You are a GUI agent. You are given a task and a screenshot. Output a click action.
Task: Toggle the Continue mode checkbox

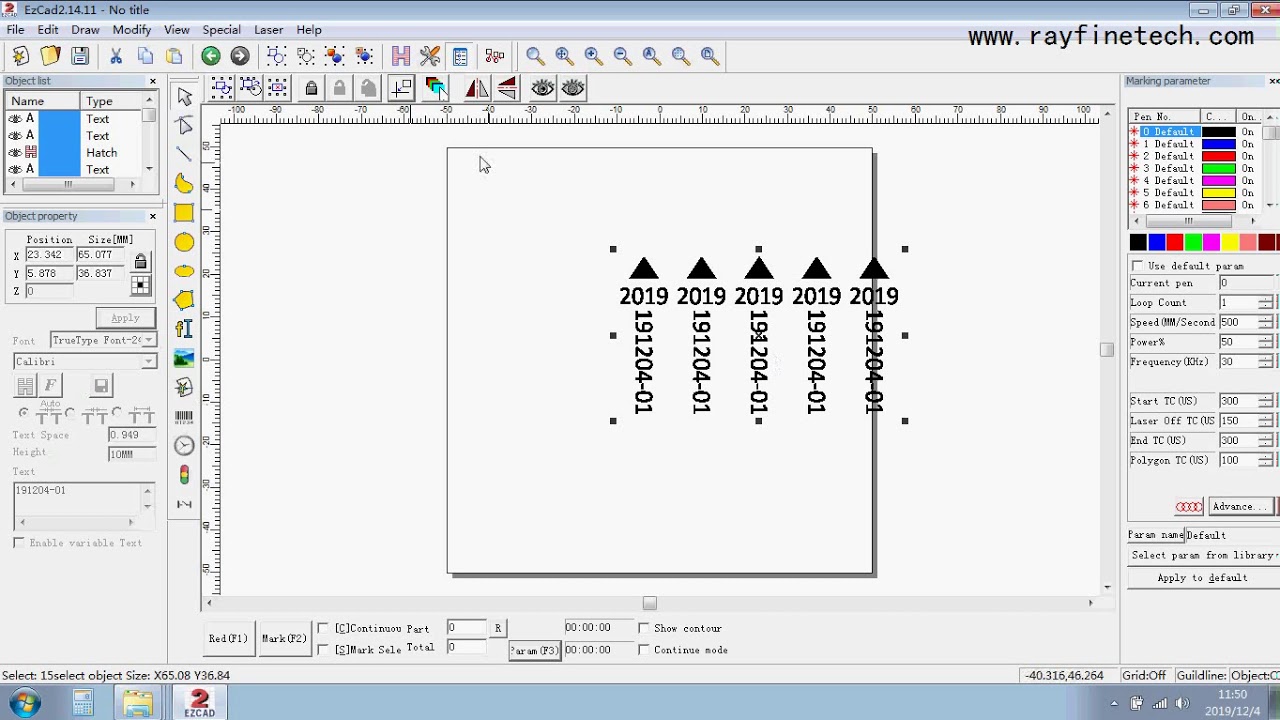click(x=643, y=649)
